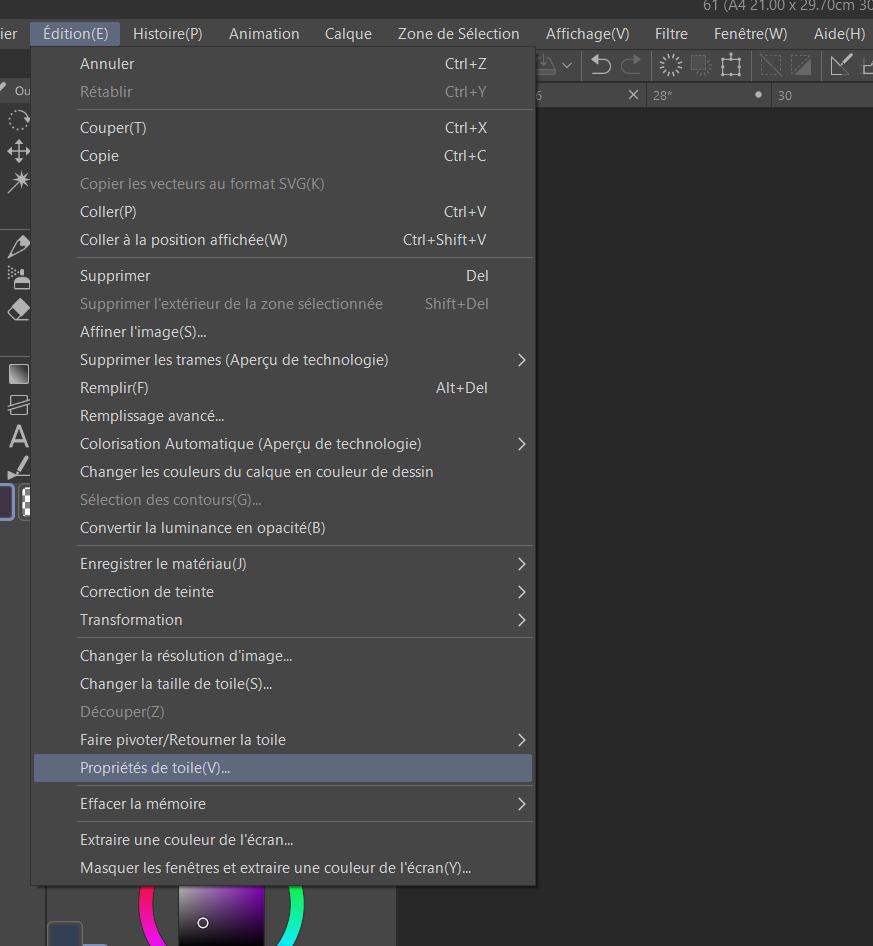
Task: Choose Changer les couleurs du calque en couleur de dessin
Action: [x=283, y=472]
